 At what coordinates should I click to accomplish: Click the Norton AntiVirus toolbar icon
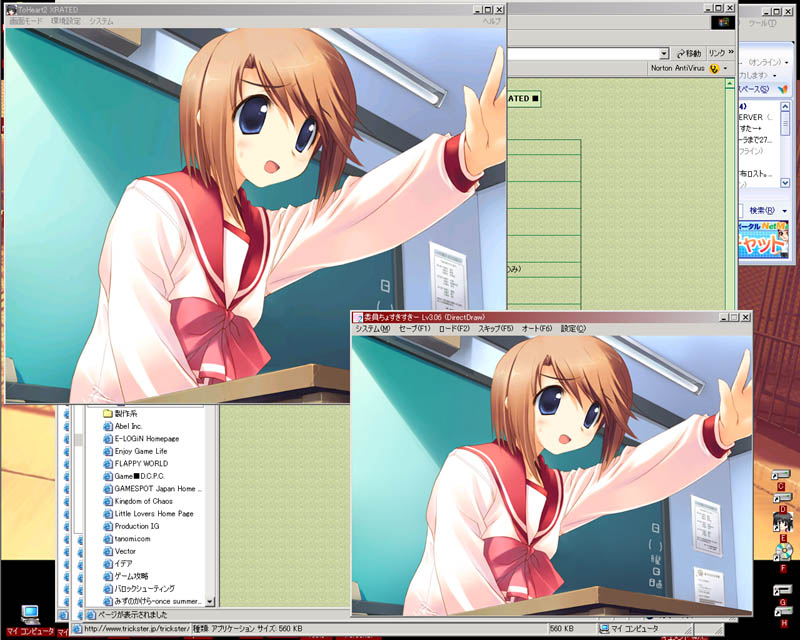point(714,68)
